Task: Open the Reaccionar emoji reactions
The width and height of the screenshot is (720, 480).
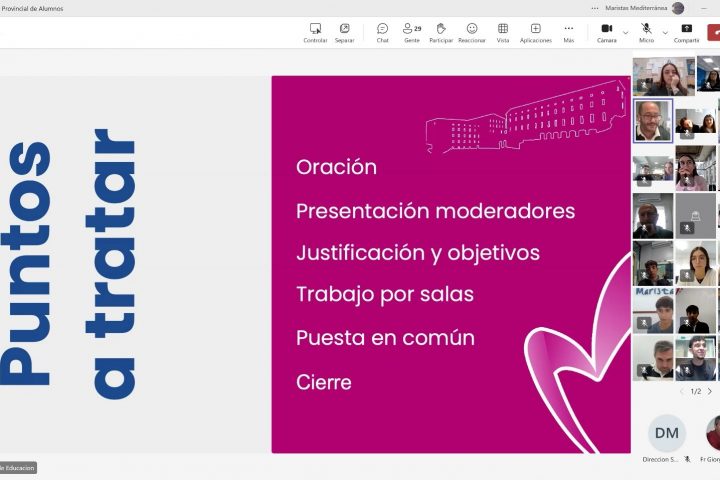Action: (x=472, y=29)
